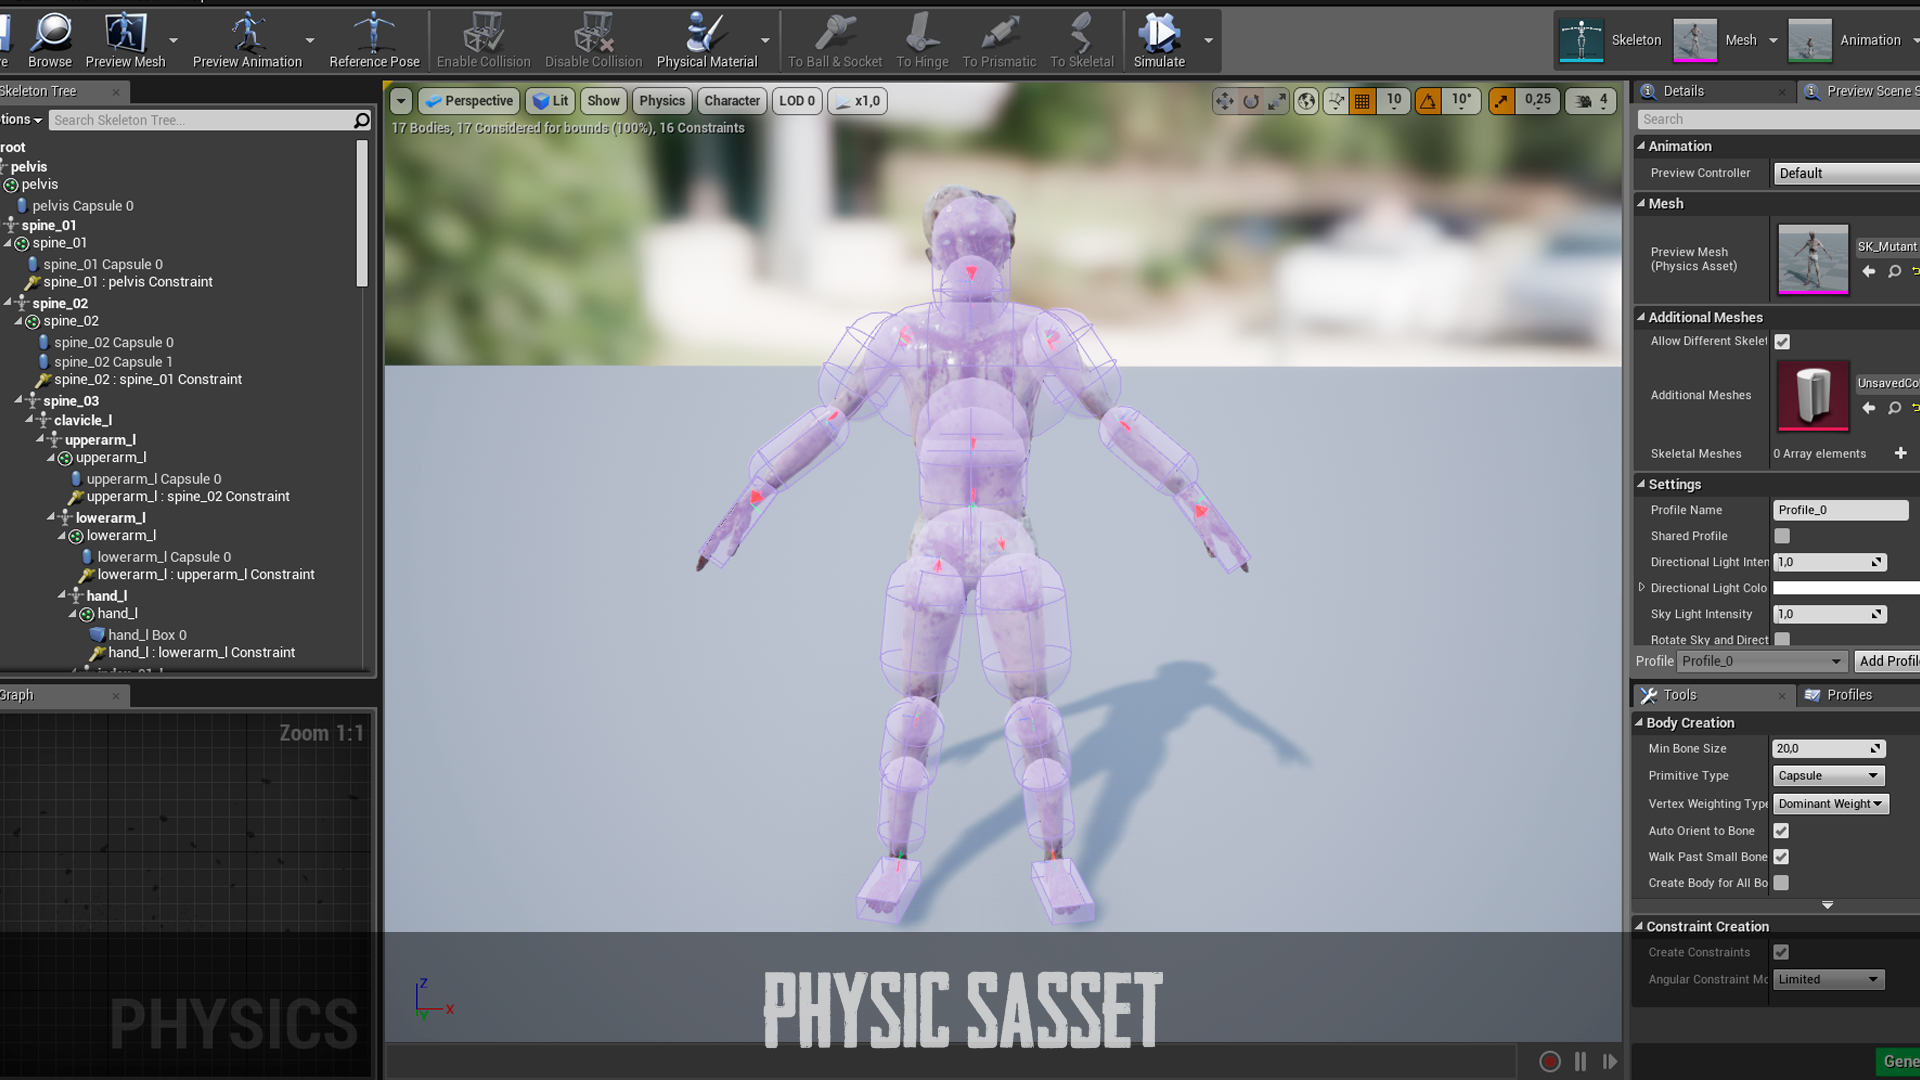1920x1080 pixels.
Task: Click magnifier icon beside Preview Mesh thumbnail
Action: pos(1894,272)
